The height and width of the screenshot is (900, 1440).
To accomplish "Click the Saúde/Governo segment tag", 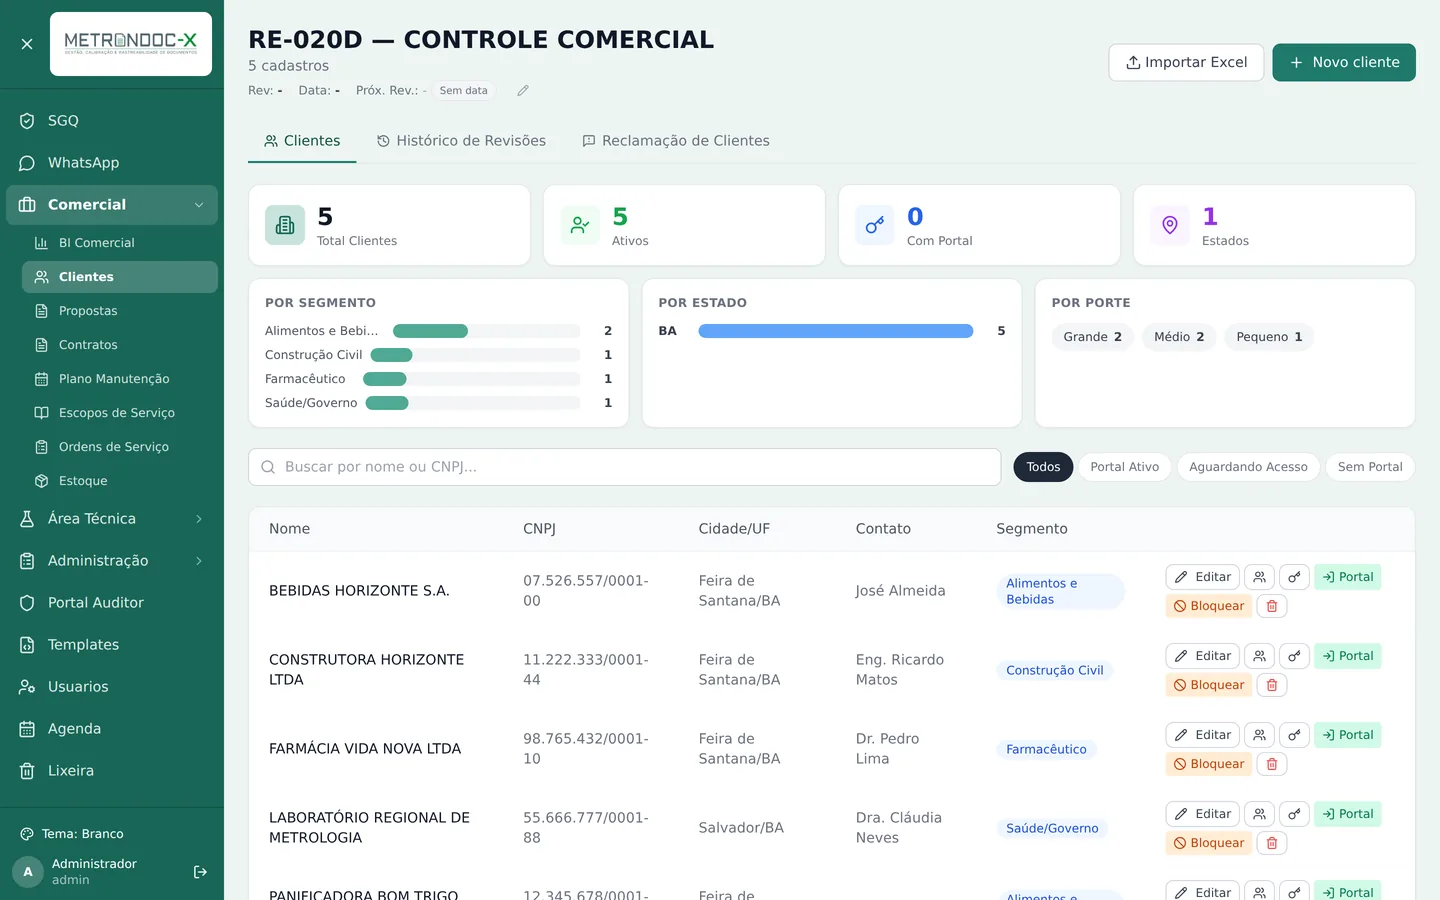I will pyautogui.click(x=1052, y=829).
